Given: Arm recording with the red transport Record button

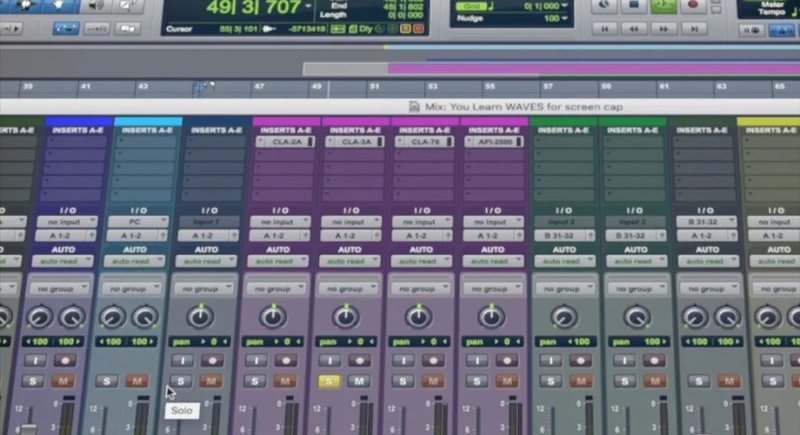Looking at the screenshot, I should [x=693, y=5].
